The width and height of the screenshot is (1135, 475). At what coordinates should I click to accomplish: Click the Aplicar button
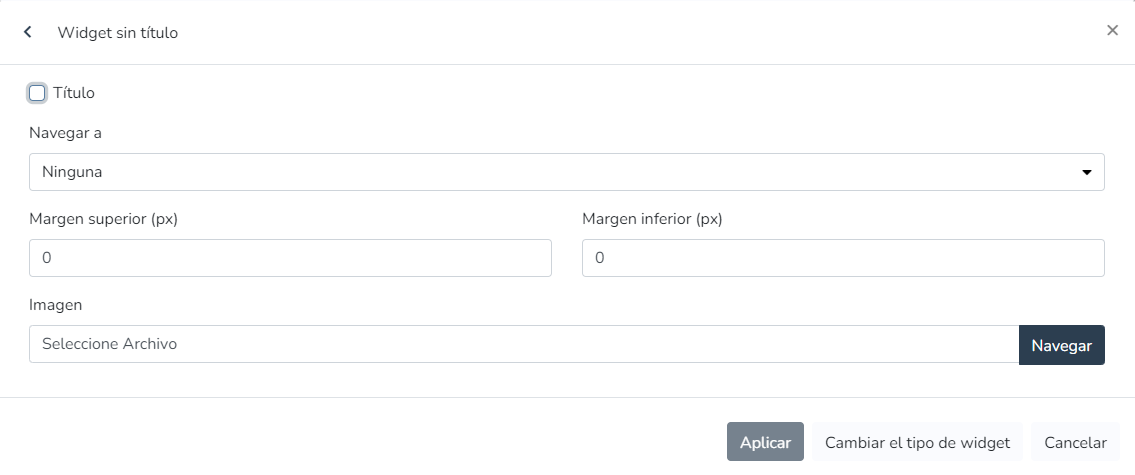(765, 442)
